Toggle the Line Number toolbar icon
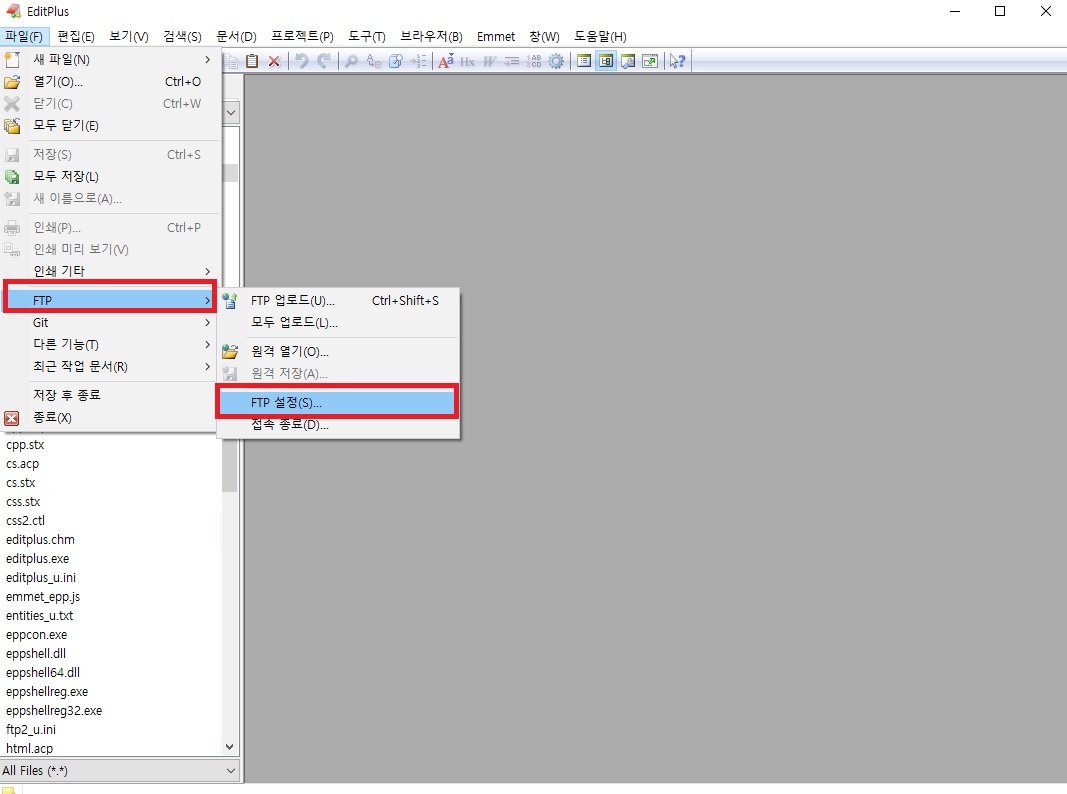 tap(534, 61)
